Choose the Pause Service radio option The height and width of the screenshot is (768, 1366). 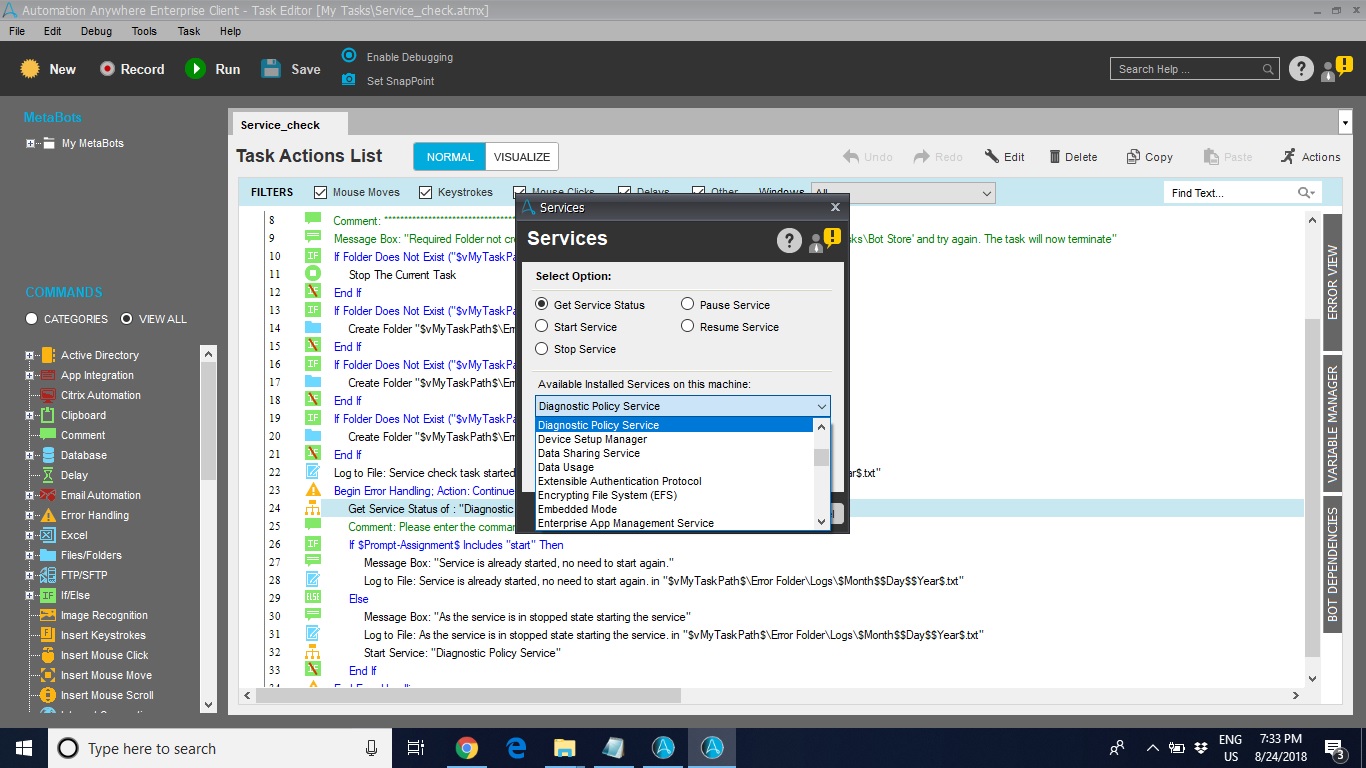[688, 304]
